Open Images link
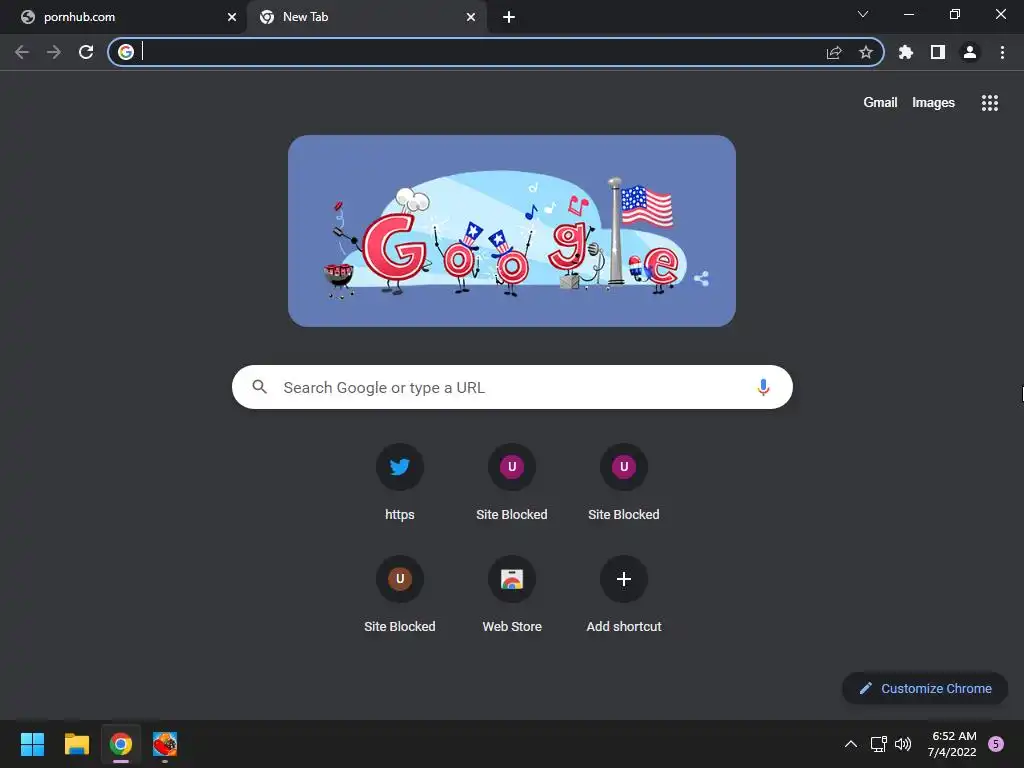Viewport: 1024px width, 768px height. 933,103
